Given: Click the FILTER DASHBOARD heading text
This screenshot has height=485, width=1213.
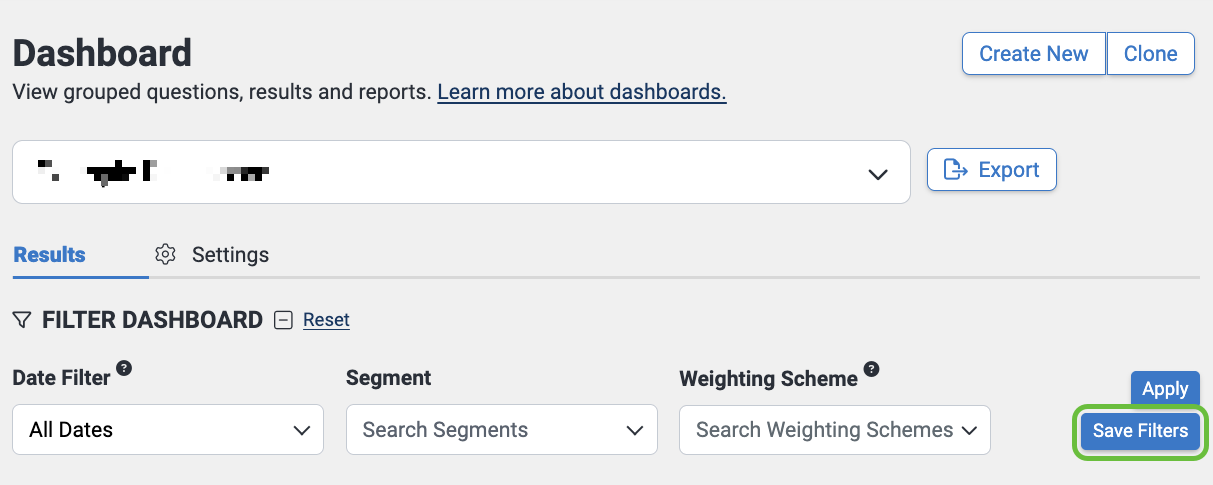Looking at the screenshot, I should click(152, 320).
